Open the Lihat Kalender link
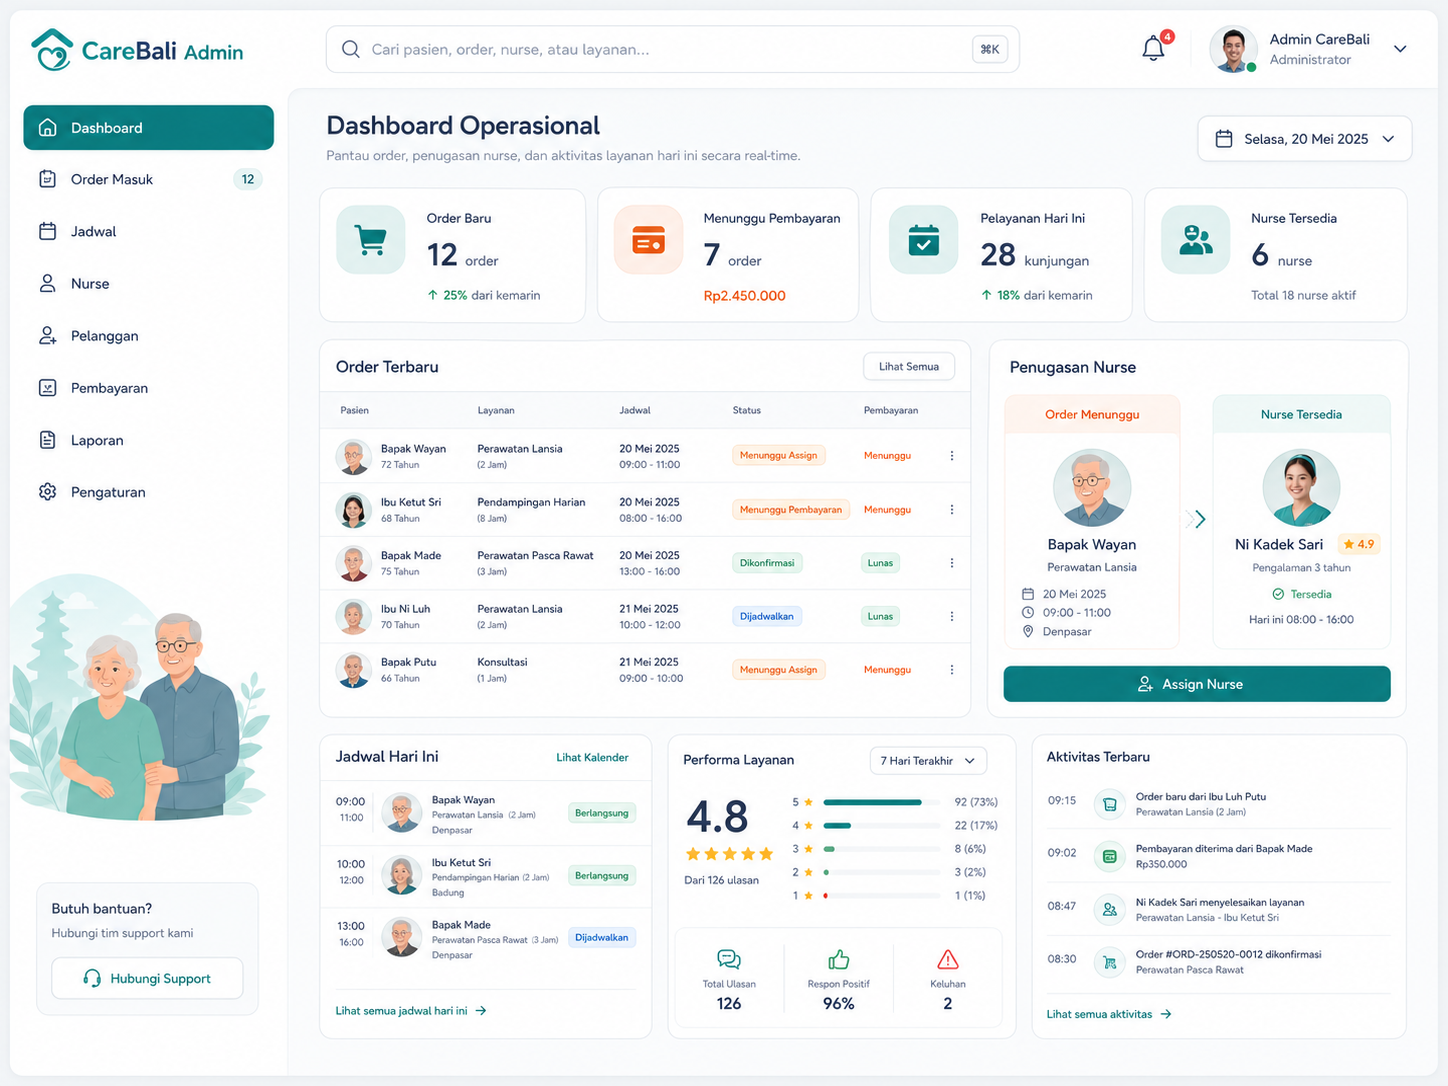Screen dimensions: 1448x1086 (x=592, y=758)
